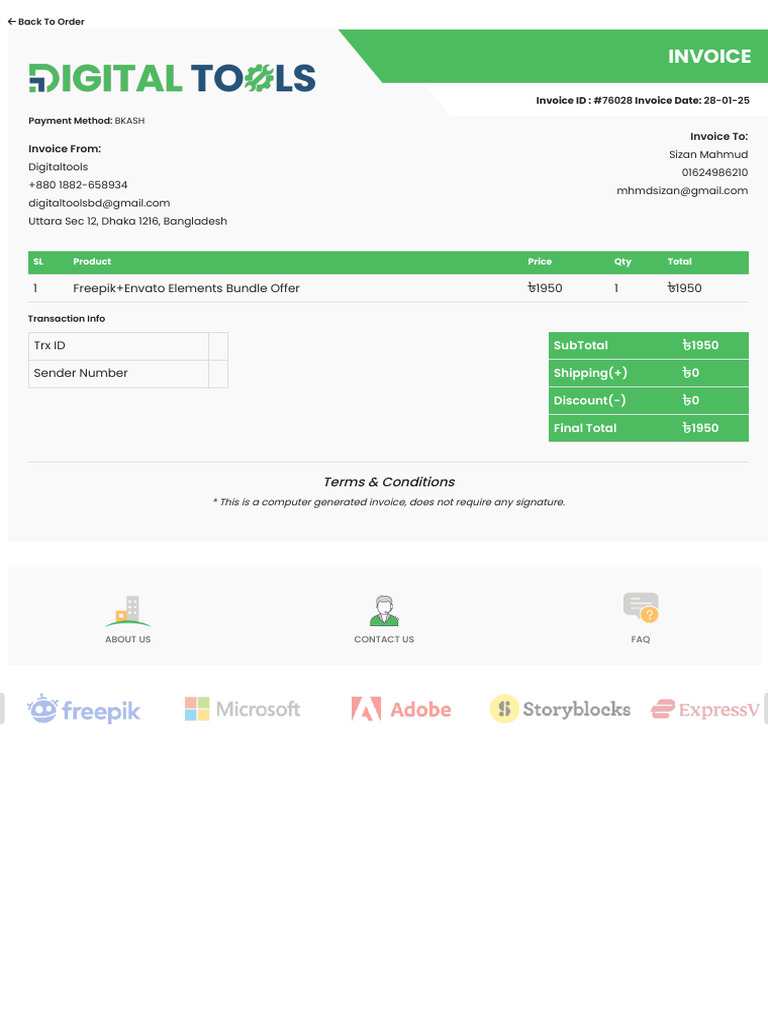Click the INVOICE banner title
Viewport: 768px width, 1024px height.
pyautogui.click(x=709, y=56)
